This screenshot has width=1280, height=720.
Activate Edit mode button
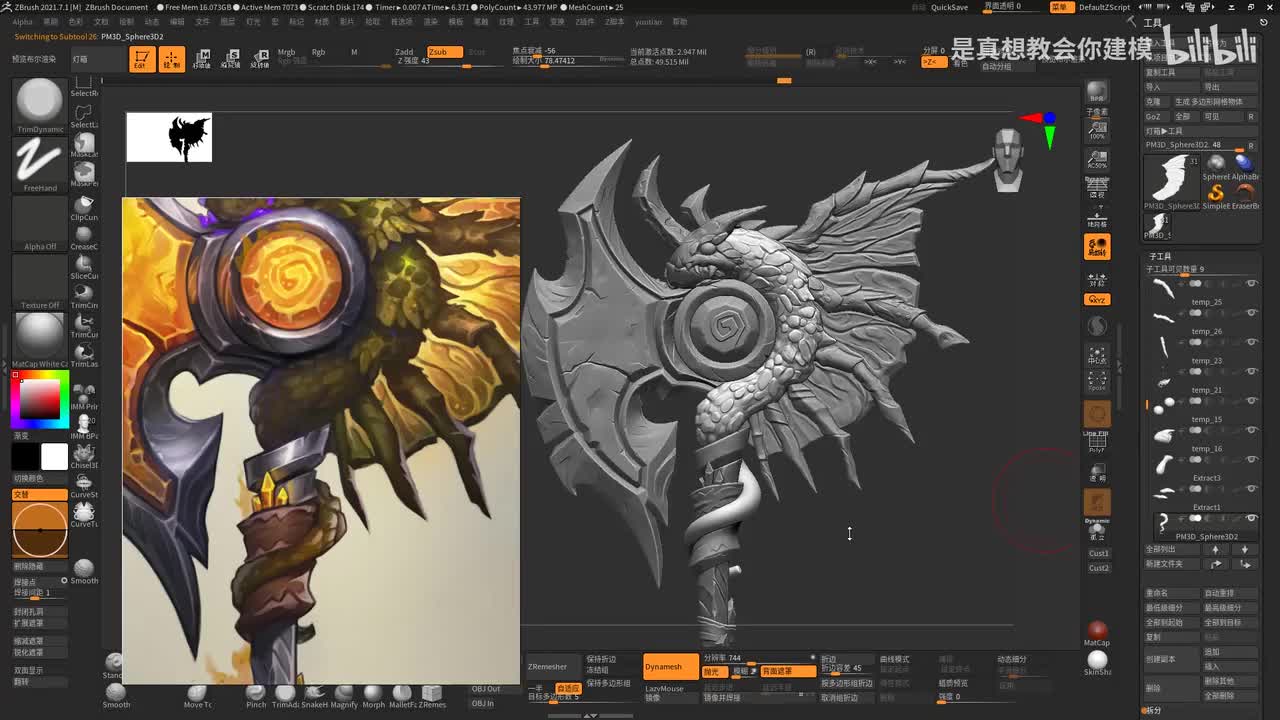click(x=142, y=59)
